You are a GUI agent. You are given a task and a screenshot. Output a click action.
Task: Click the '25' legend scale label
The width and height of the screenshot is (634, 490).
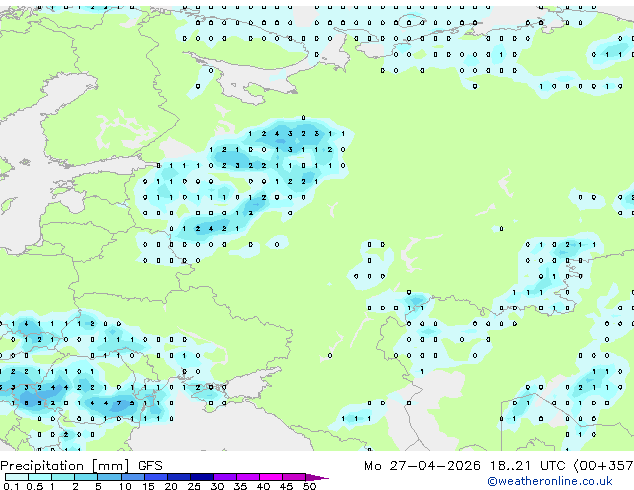pyautogui.click(x=194, y=486)
